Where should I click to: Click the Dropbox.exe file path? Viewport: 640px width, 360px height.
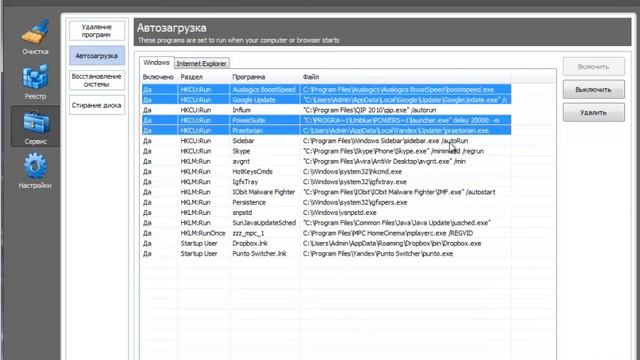click(x=392, y=243)
